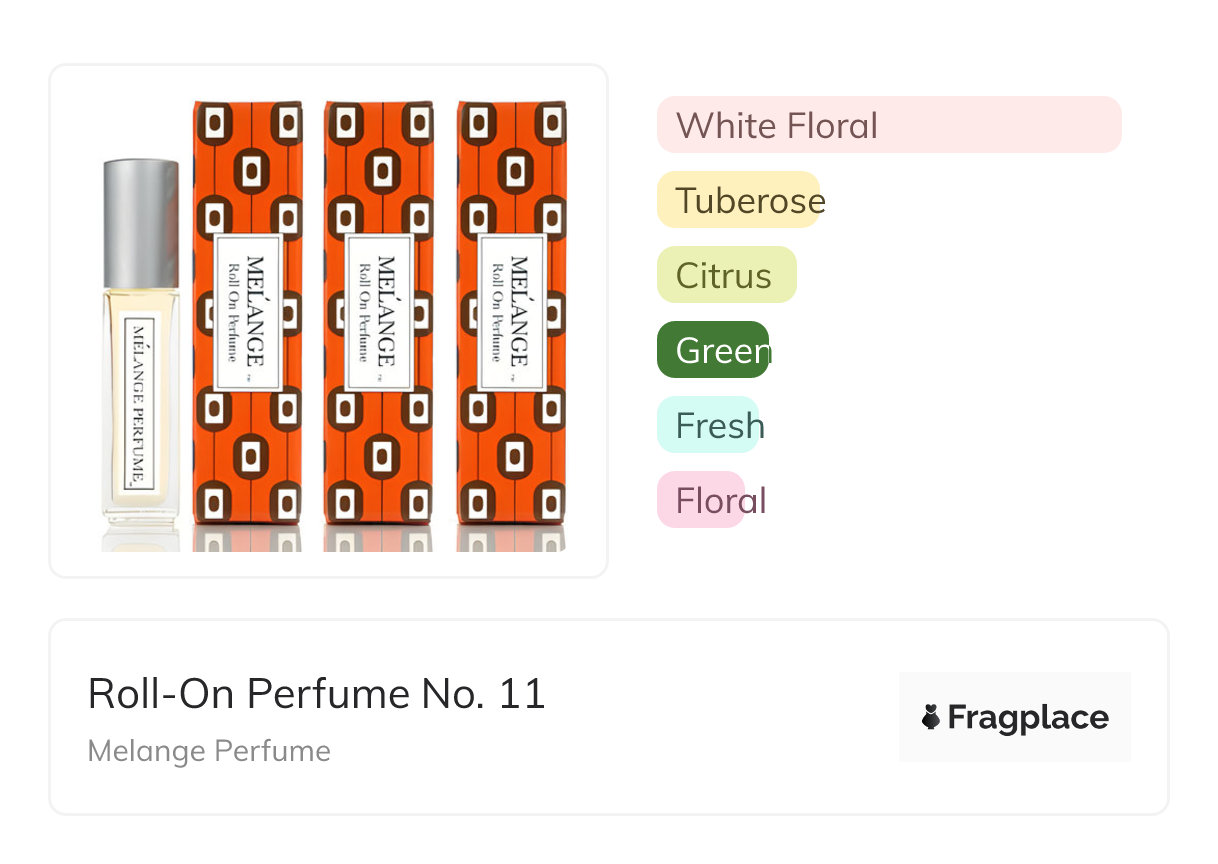Select the Tuberose accord bar
The height and width of the screenshot is (864, 1218).
point(739,200)
